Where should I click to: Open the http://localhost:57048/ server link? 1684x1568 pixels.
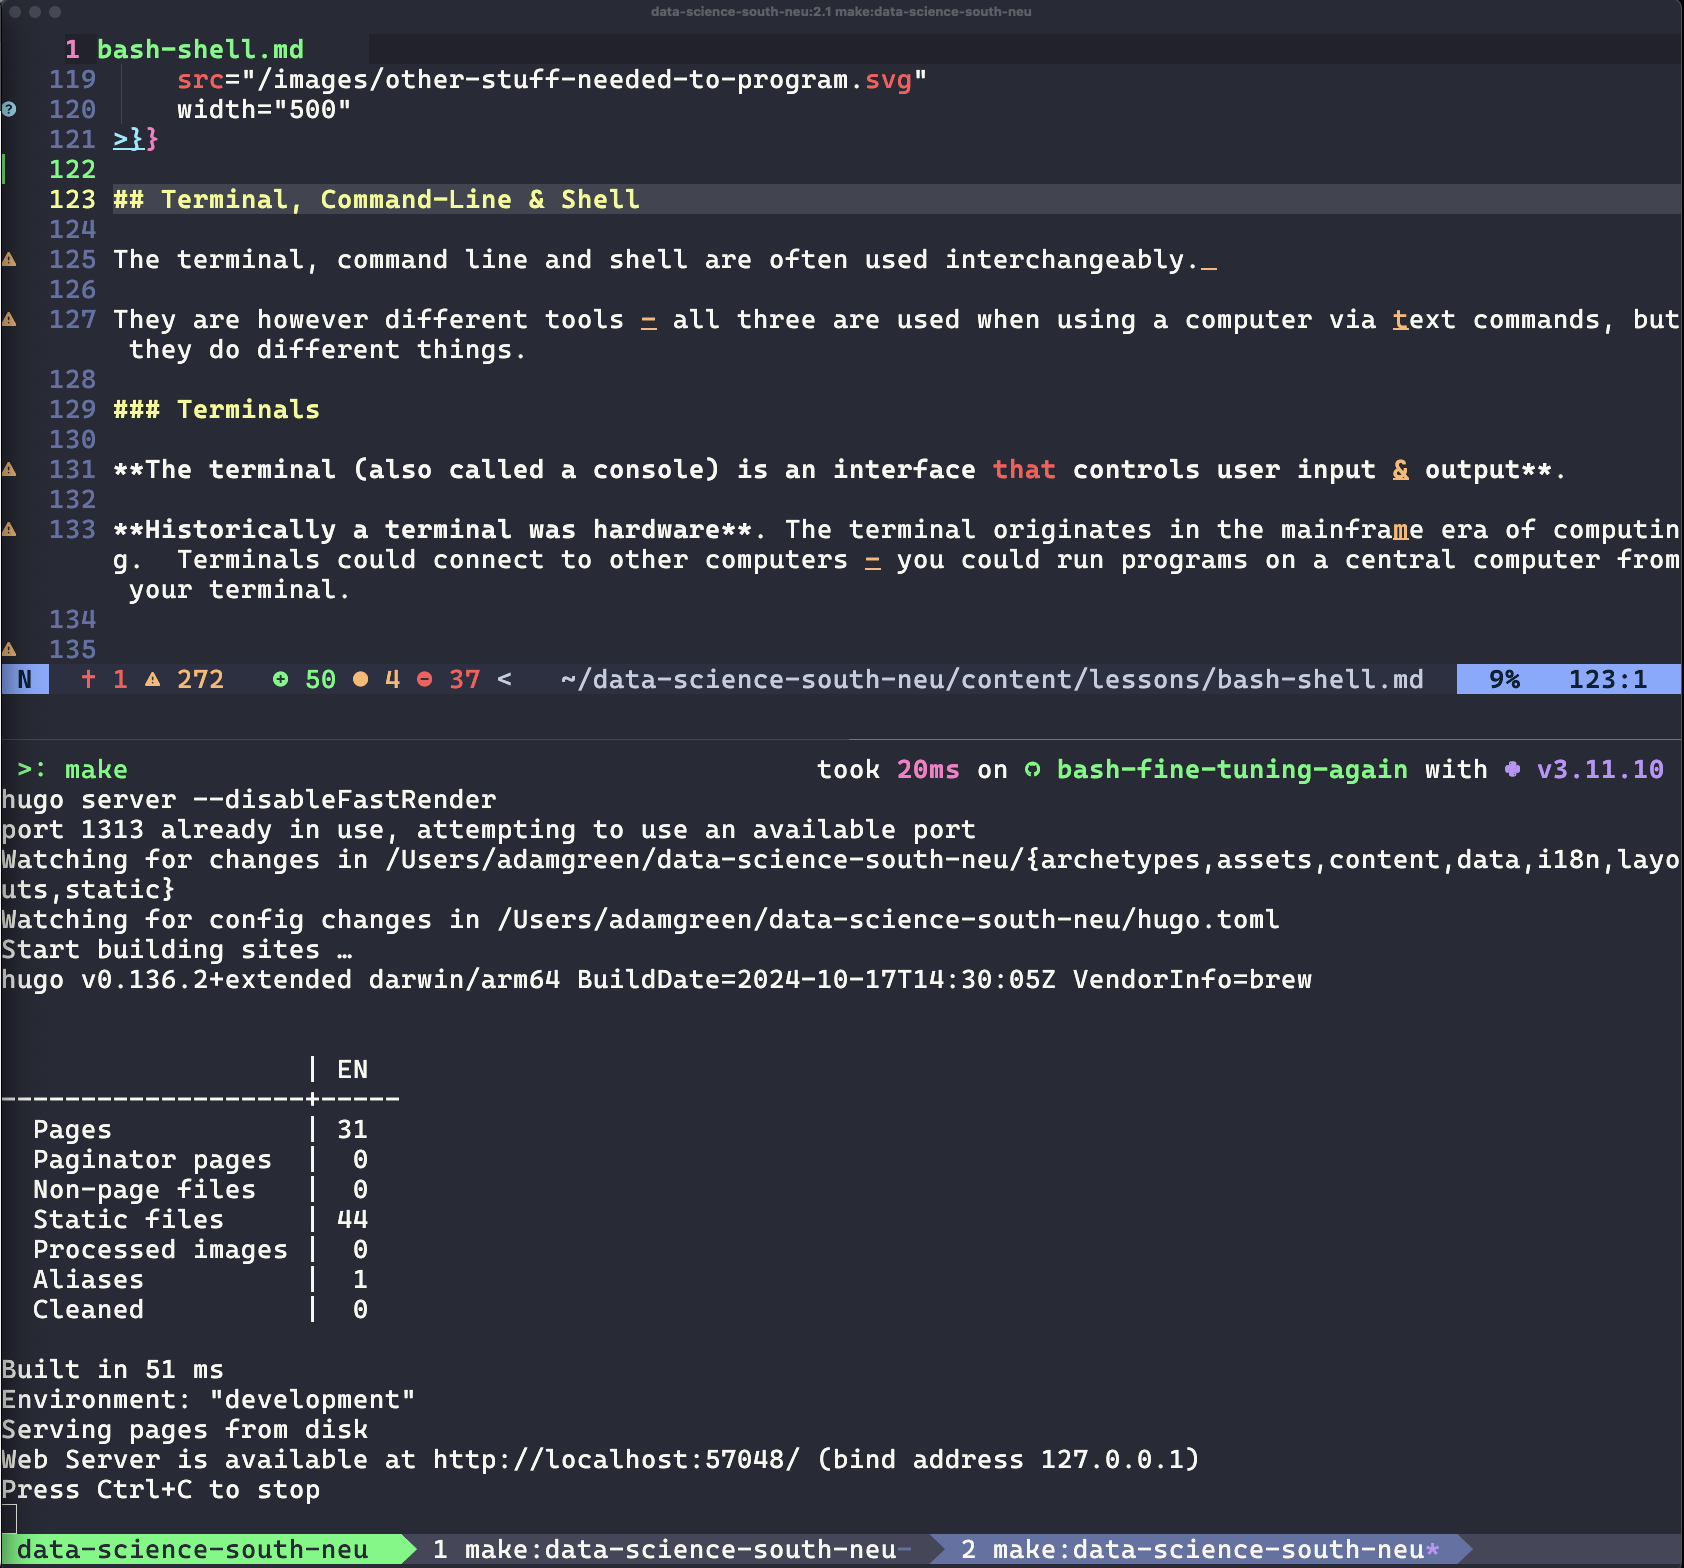tap(616, 1460)
